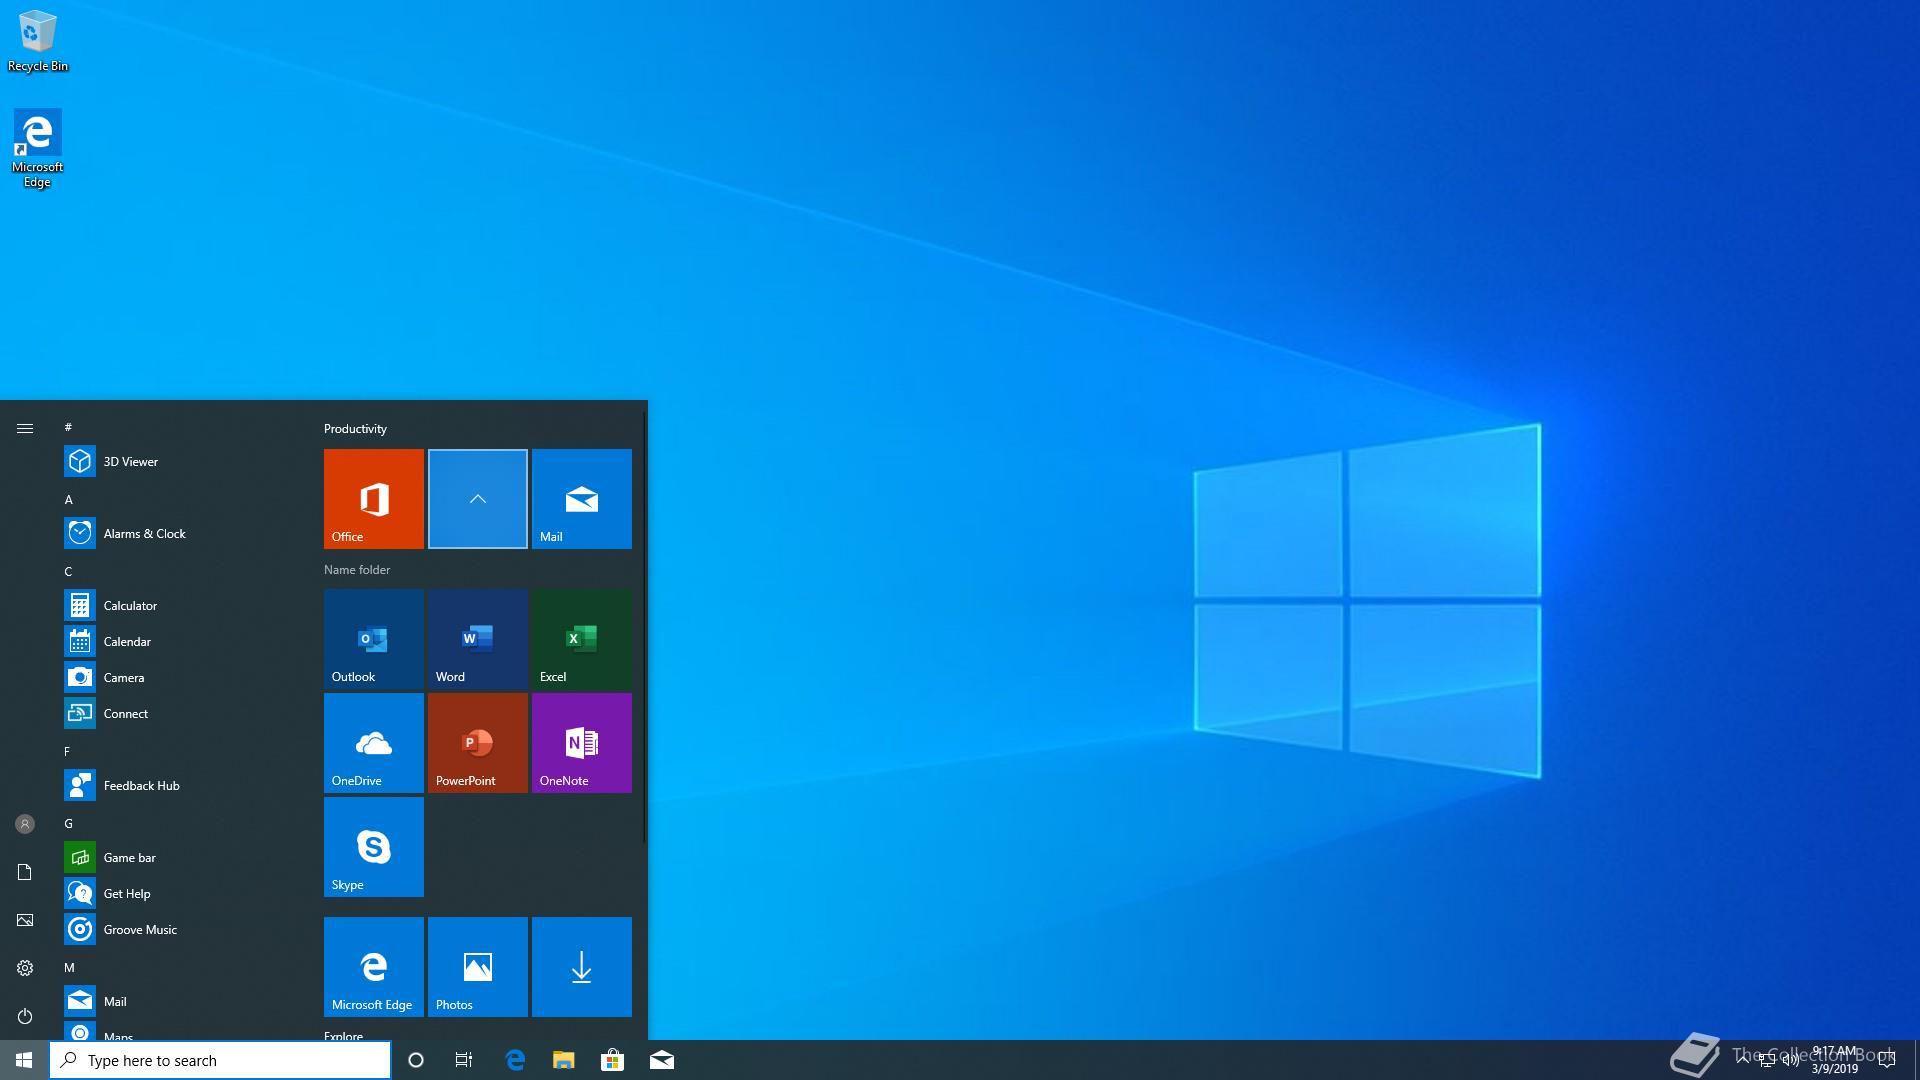Open the user account menu
Viewport: 1920px width, 1080px height.
pos(25,824)
